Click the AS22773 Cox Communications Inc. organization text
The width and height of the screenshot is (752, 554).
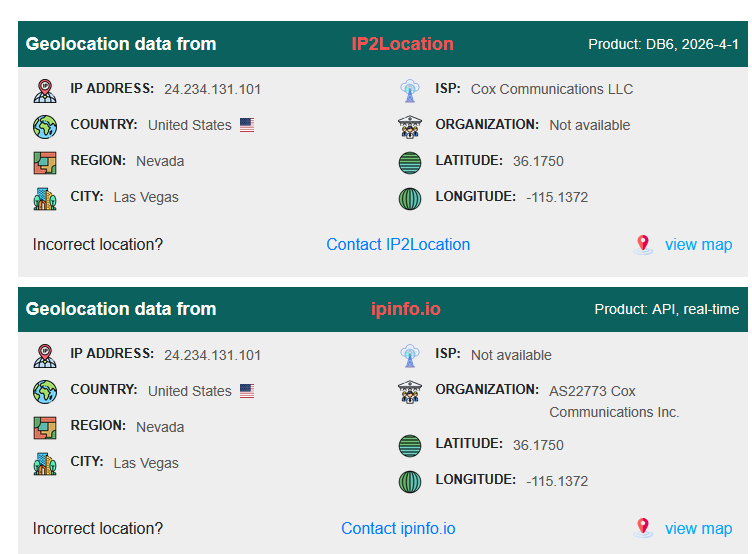coord(614,401)
